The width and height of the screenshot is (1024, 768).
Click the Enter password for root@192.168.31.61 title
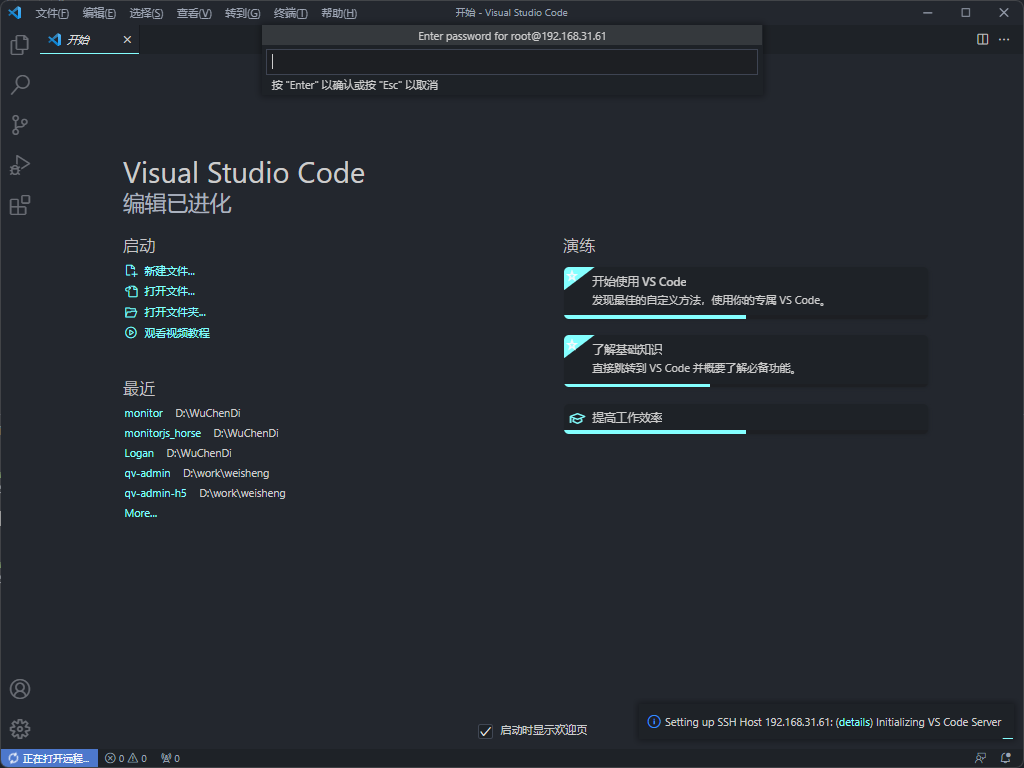[512, 36]
